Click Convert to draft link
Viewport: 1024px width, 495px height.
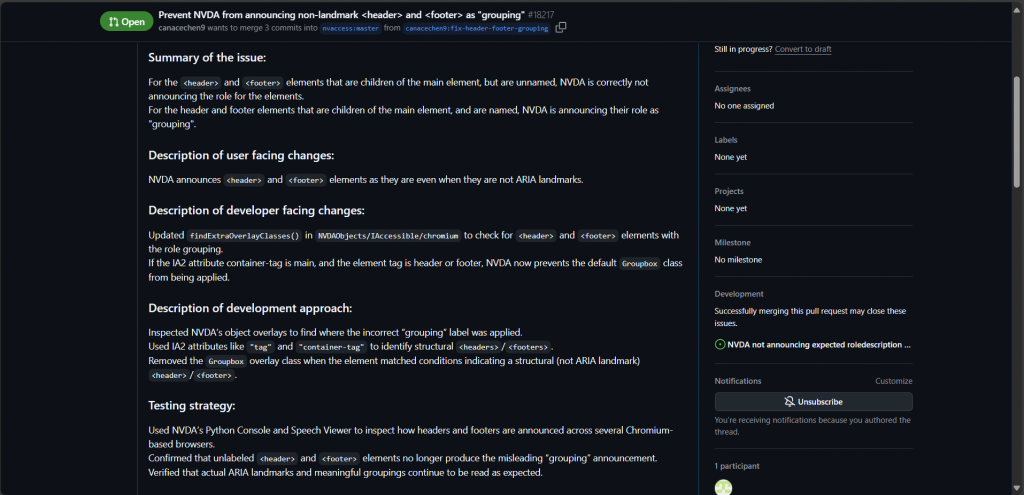pos(803,49)
